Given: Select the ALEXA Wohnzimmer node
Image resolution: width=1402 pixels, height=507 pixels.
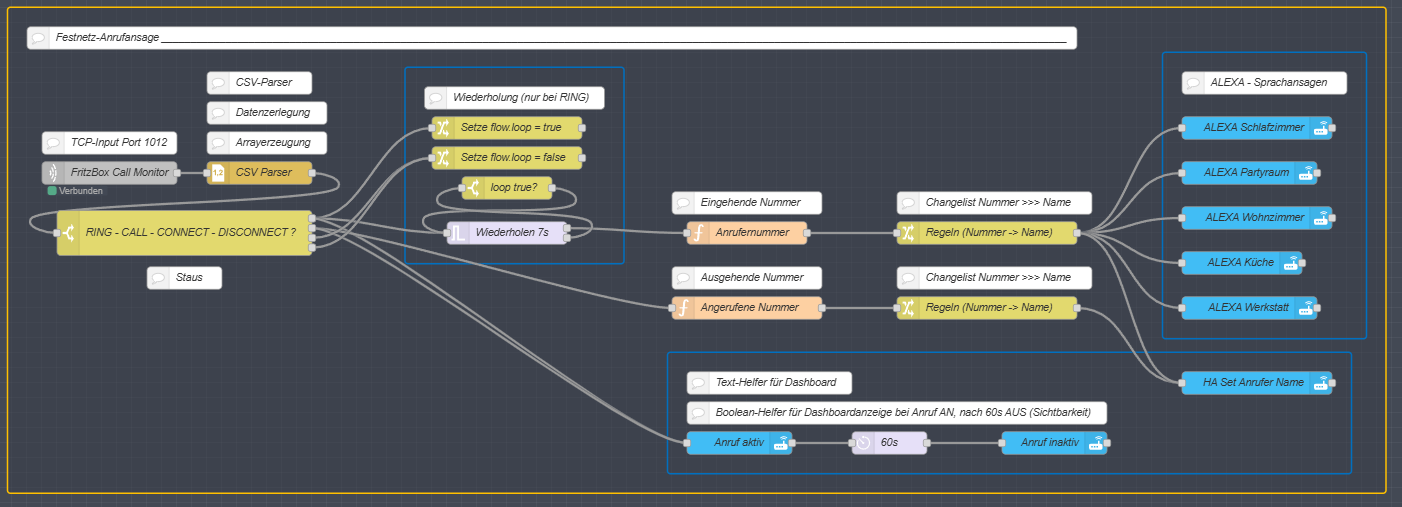Looking at the screenshot, I should pyautogui.click(x=1252, y=218).
